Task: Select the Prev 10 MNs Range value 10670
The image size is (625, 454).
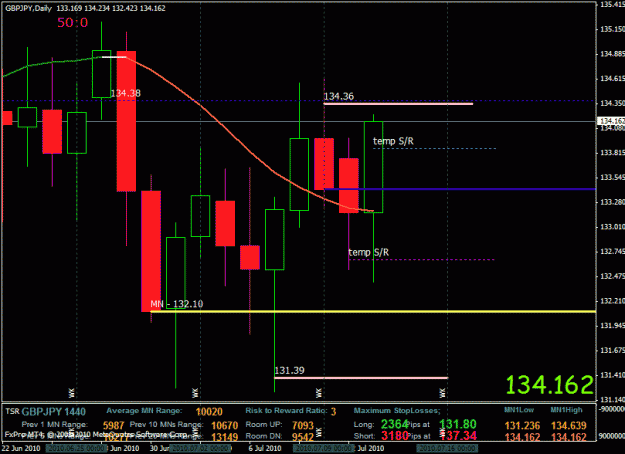Action: (224, 426)
